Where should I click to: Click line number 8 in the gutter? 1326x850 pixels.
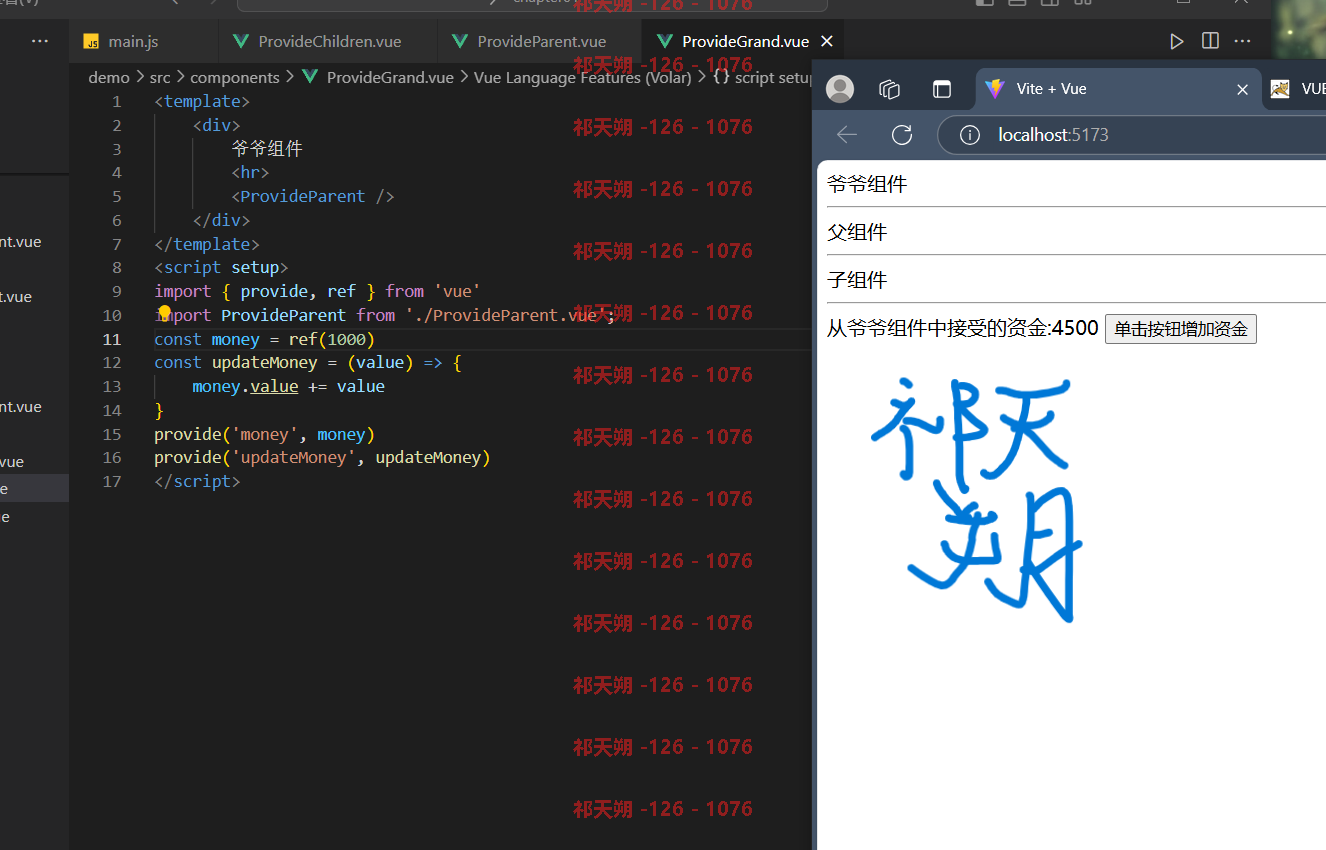point(117,268)
